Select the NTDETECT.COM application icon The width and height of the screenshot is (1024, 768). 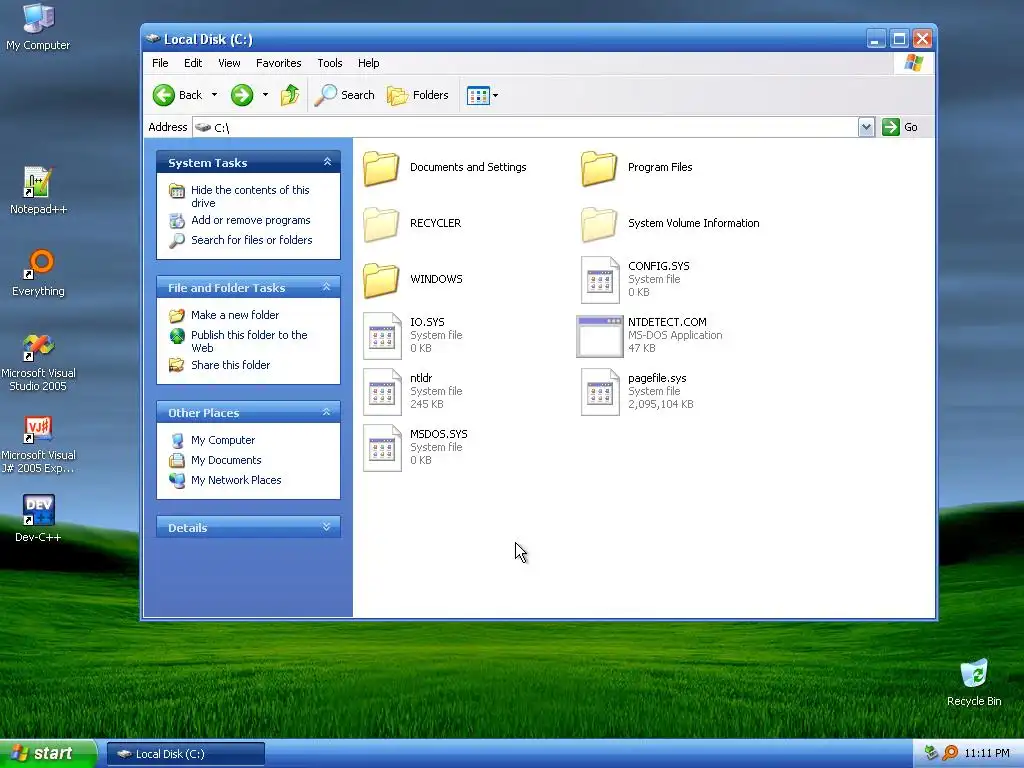tap(600, 336)
